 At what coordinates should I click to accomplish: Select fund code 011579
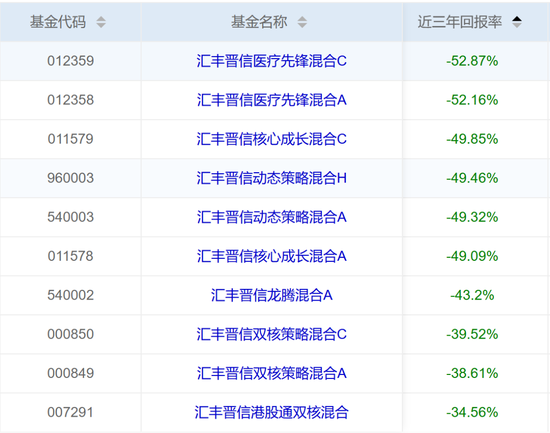point(71,139)
